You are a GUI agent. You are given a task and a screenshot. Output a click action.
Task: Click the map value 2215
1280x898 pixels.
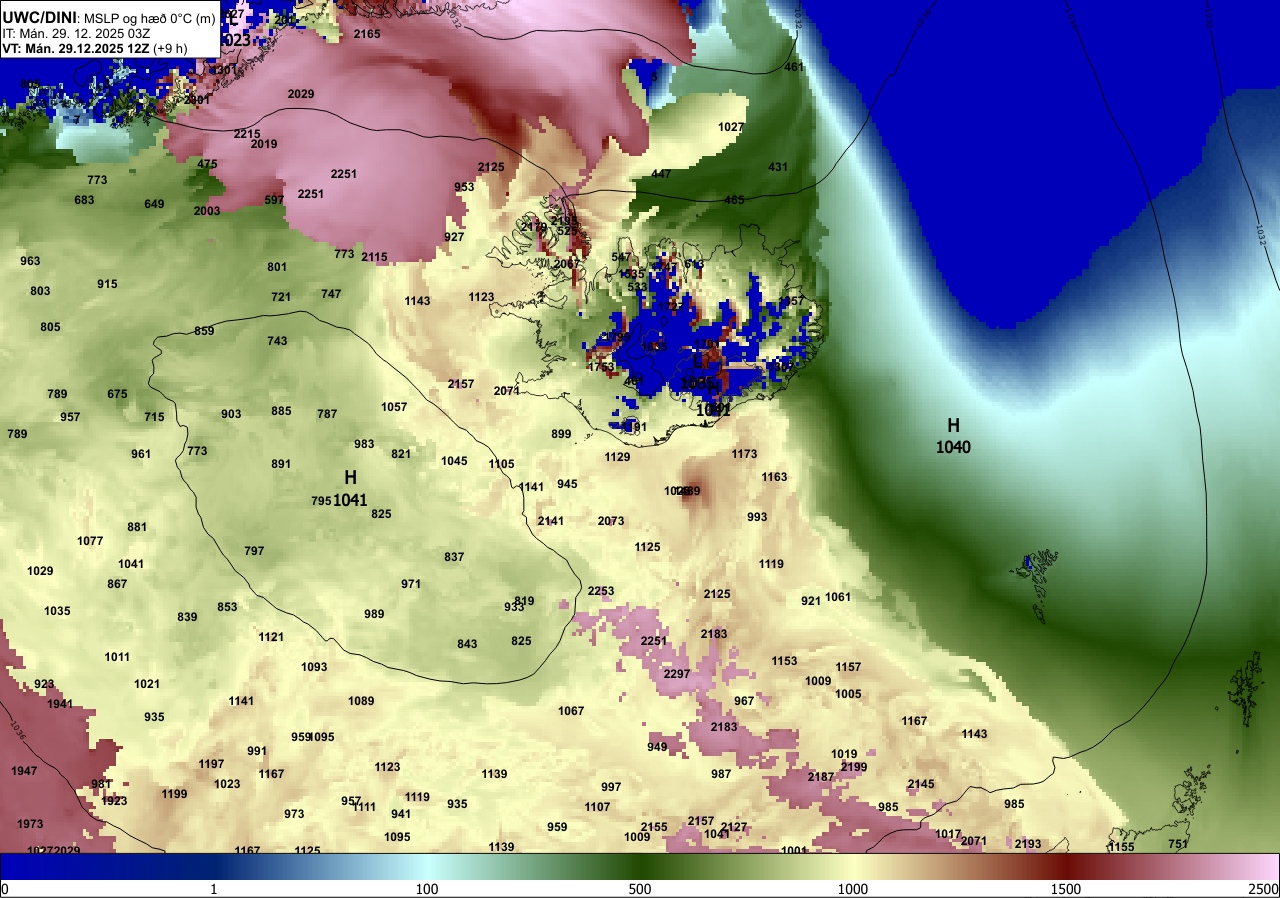click(247, 134)
